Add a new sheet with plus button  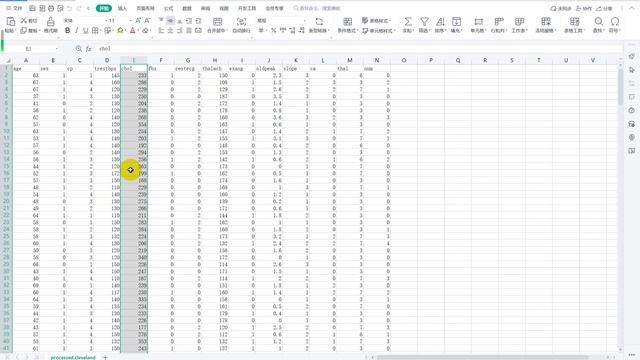pos(105,357)
